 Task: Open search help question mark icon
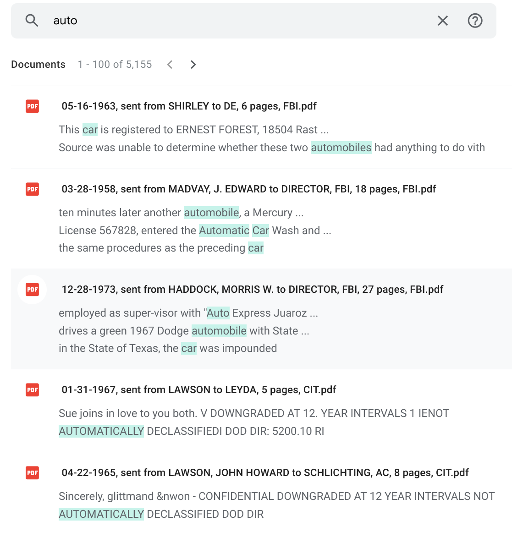[475, 20]
